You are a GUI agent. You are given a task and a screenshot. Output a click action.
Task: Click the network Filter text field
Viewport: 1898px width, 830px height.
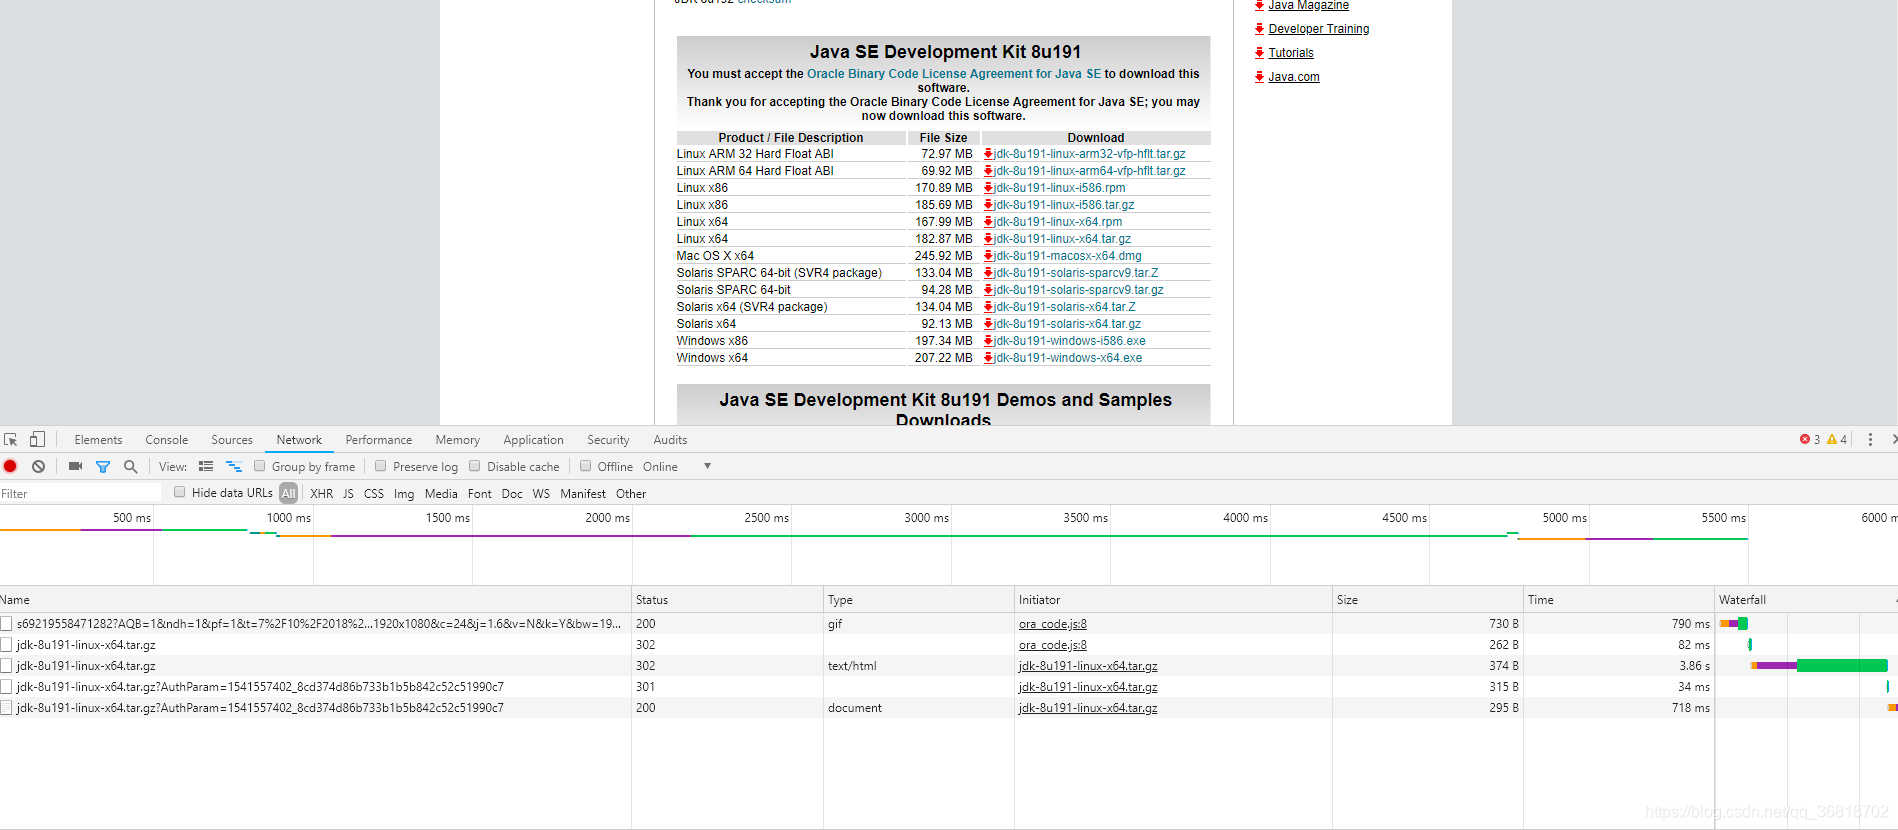pos(80,493)
